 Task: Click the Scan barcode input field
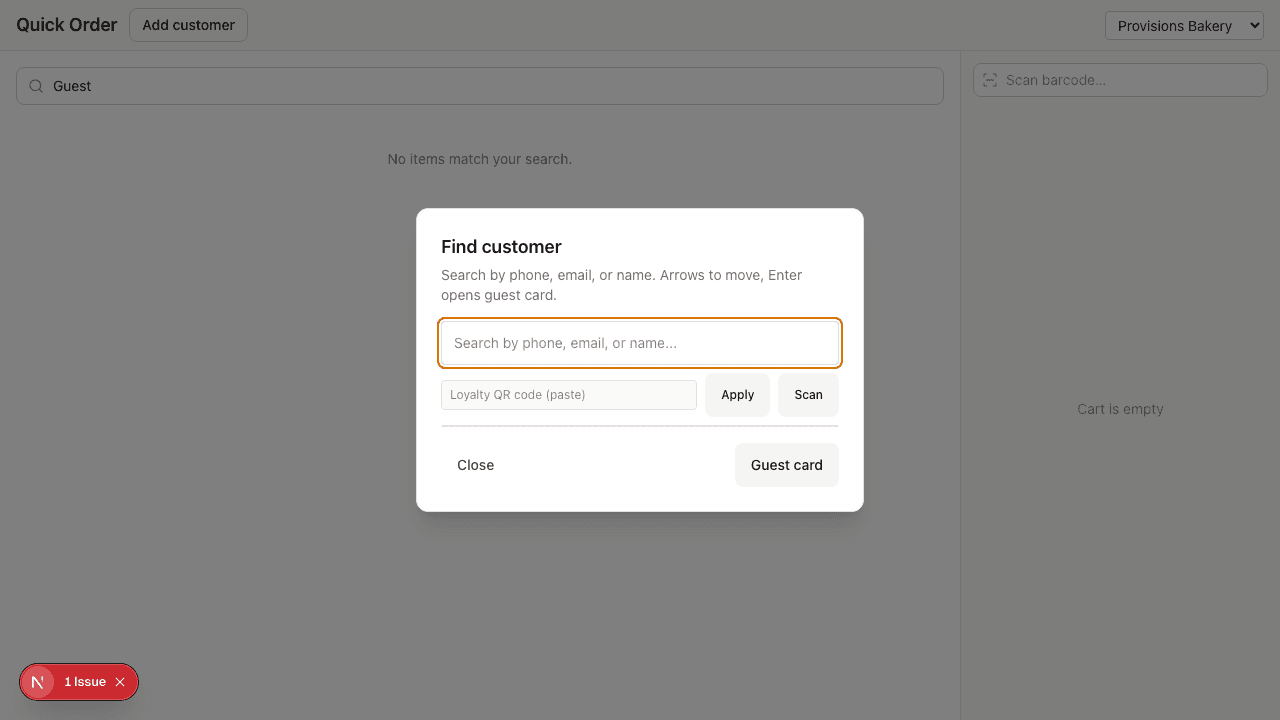(x=1120, y=80)
